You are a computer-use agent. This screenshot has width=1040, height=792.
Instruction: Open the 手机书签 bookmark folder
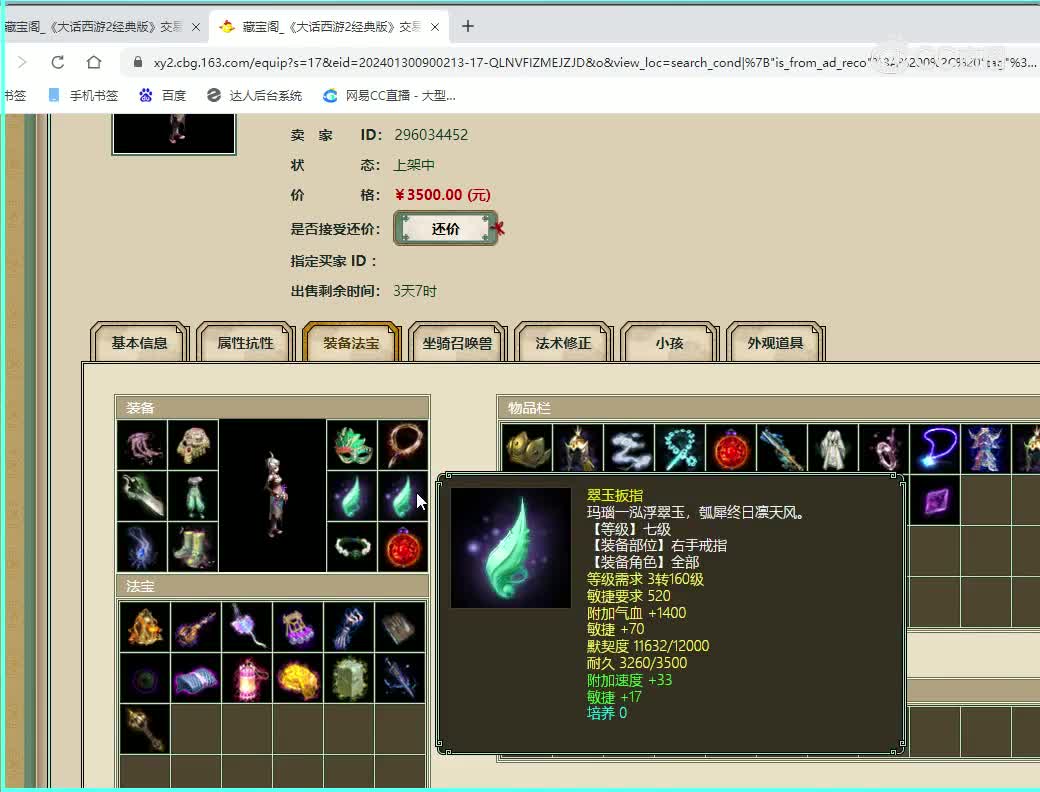click(84, 96)
